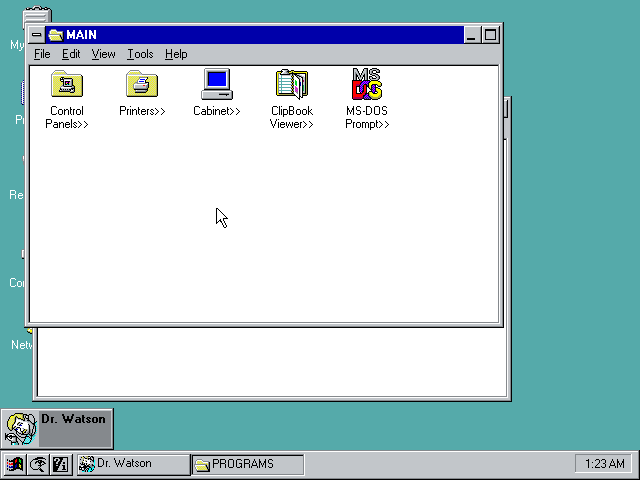Launch the MS-DOS Prompt icon
The image size is (640, 480).
coord(367,84)
